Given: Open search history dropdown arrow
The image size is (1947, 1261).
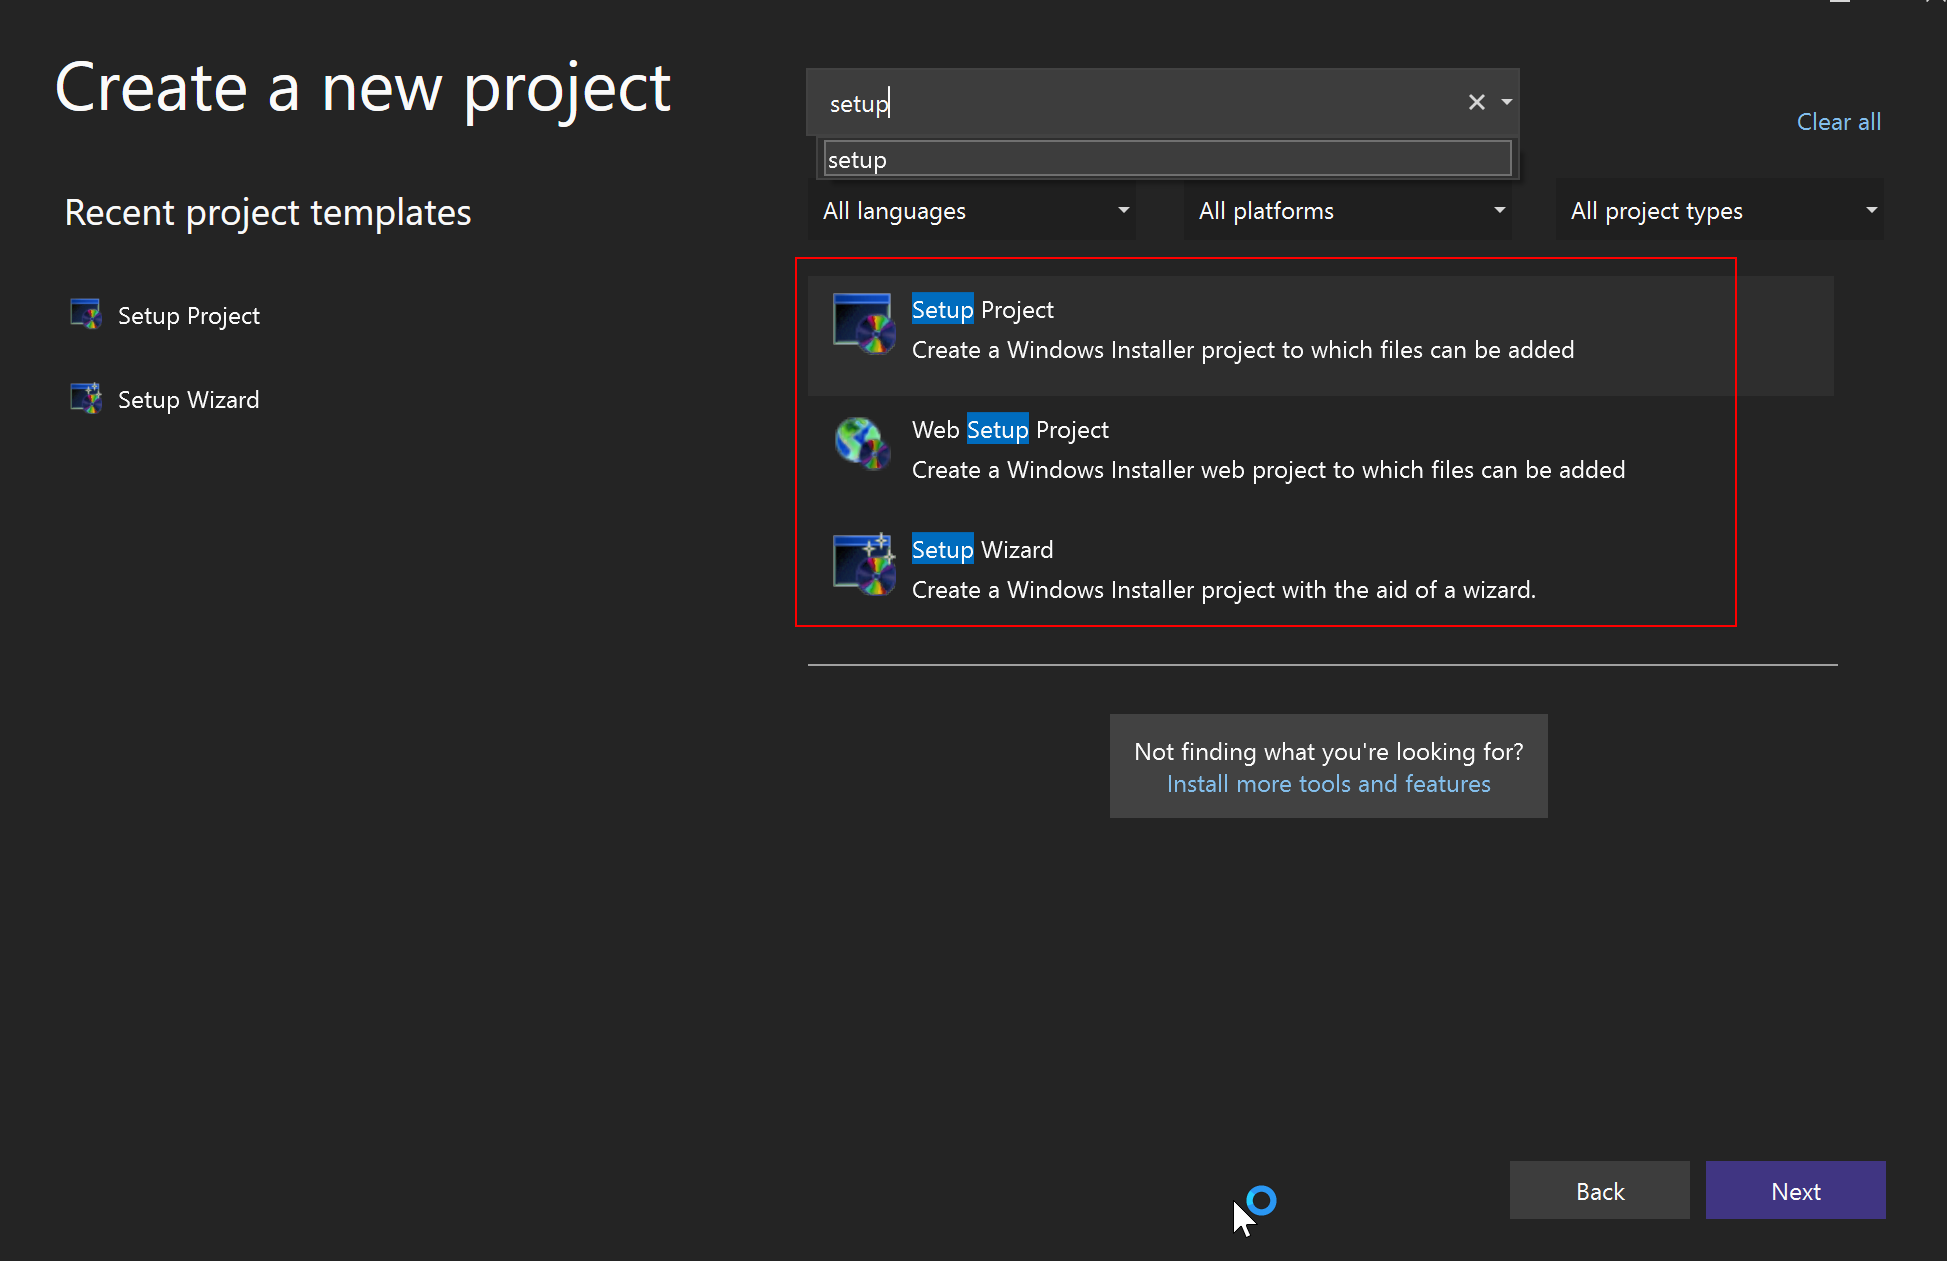Looking at the screenshot, I should (1506, 102).
